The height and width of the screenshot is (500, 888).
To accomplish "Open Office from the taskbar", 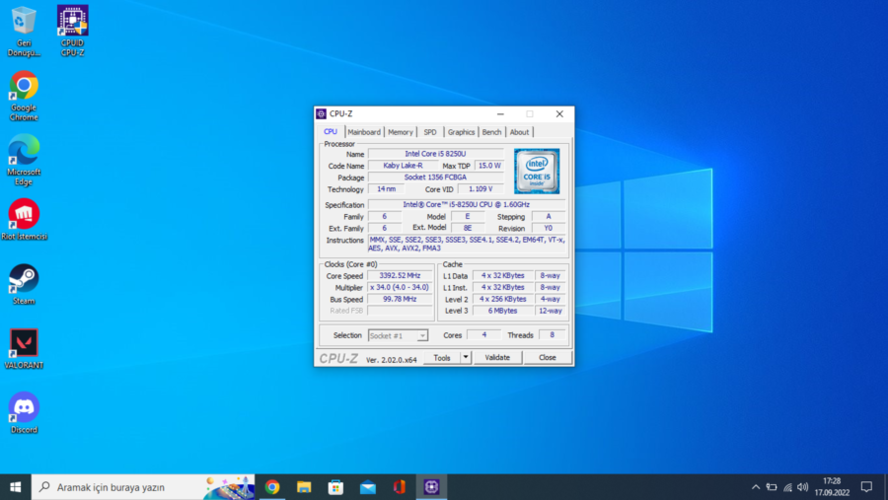I will click(399, 487).
